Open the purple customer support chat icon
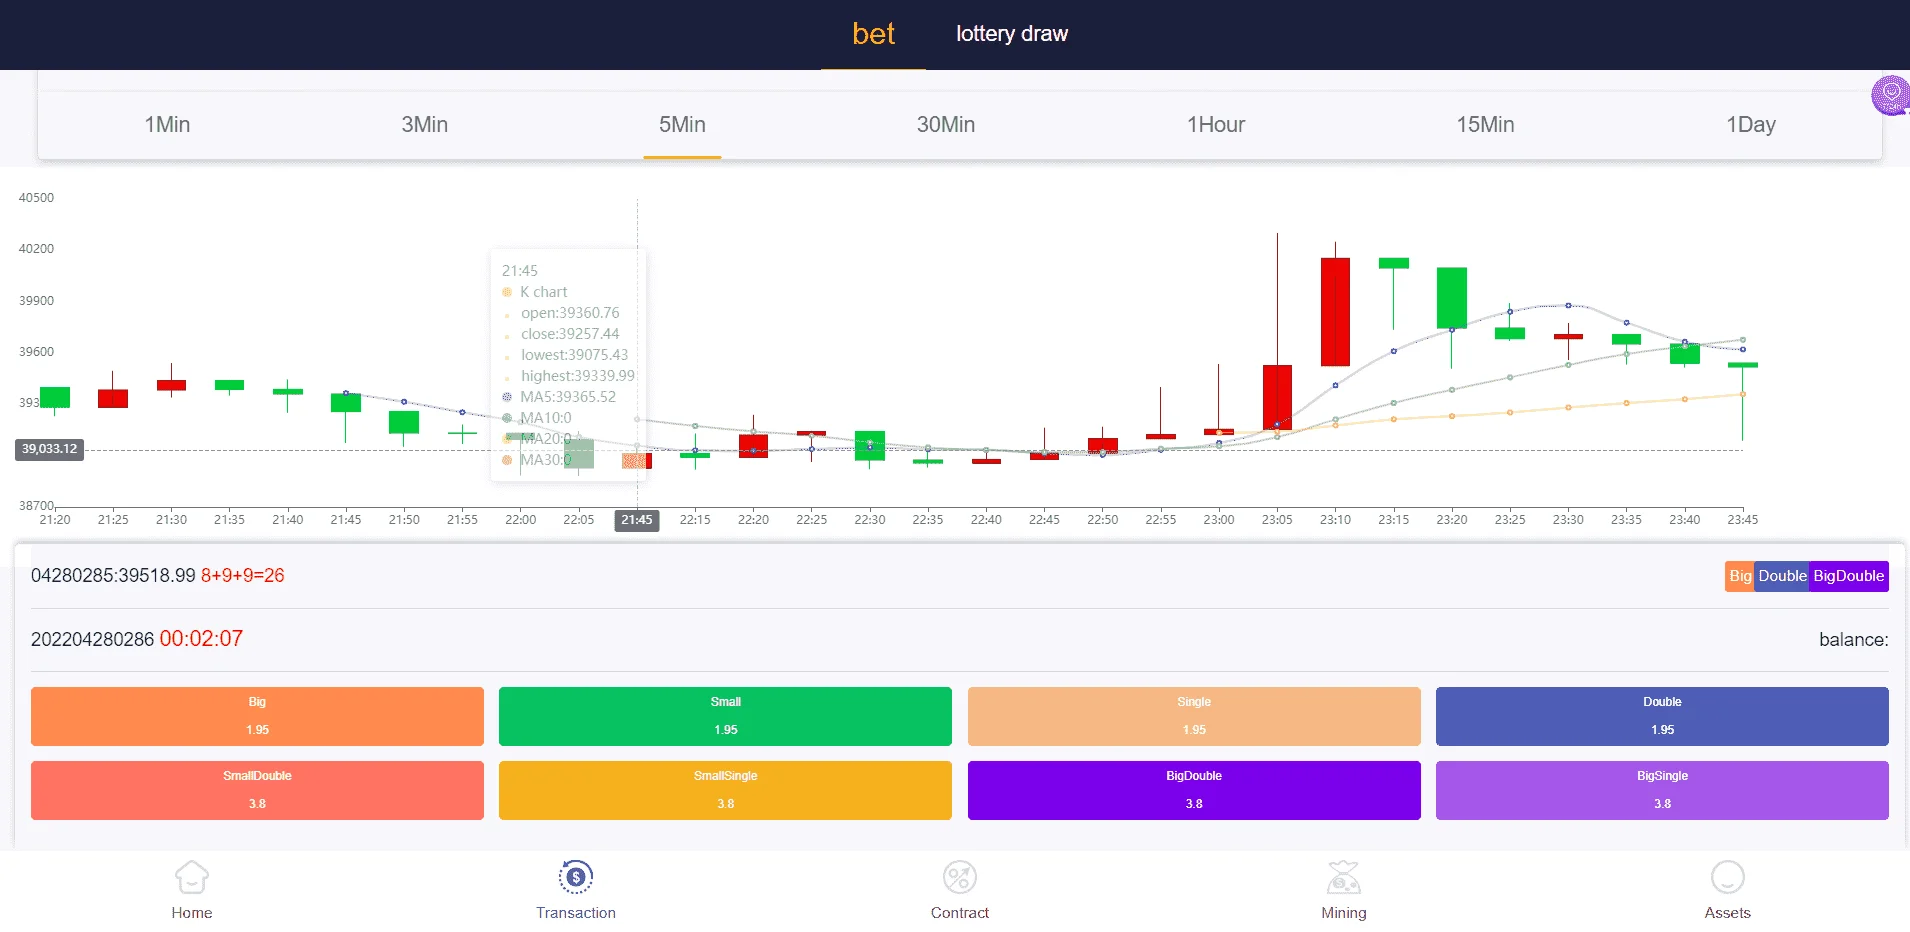 pos(1890,96)
